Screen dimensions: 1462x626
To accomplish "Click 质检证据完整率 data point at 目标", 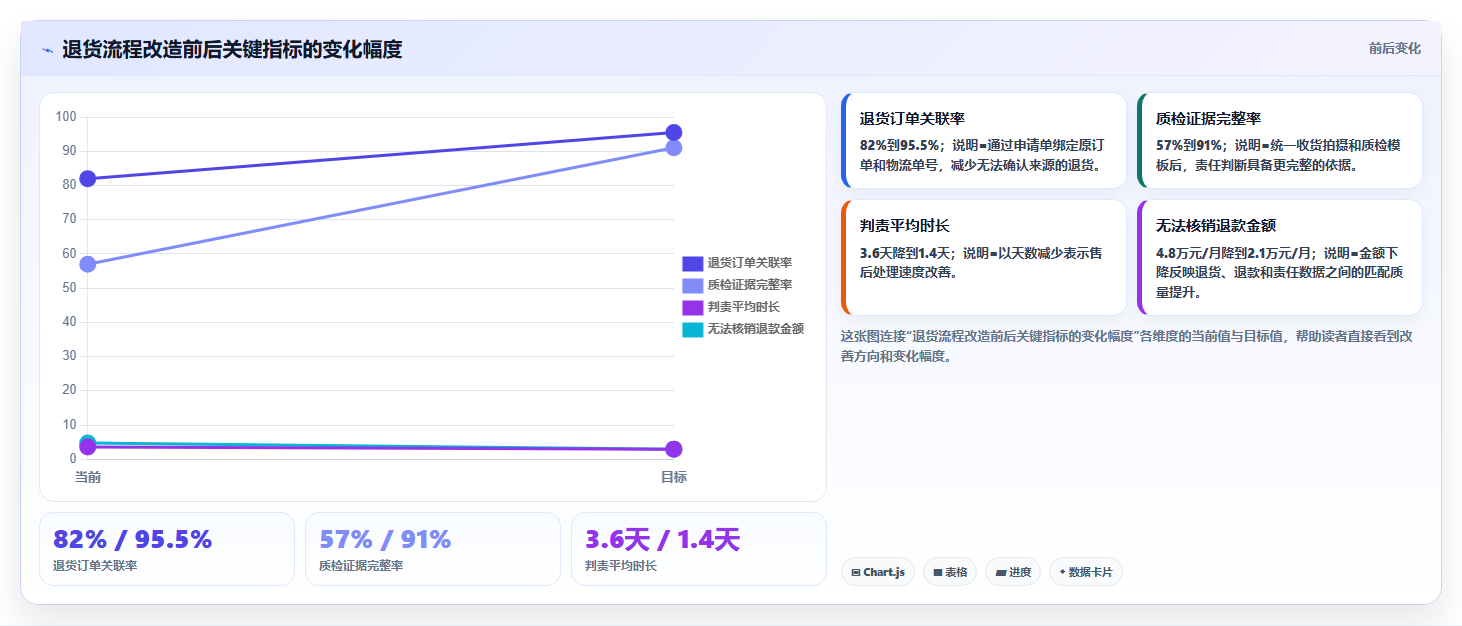I will click(x=674, y=148).
